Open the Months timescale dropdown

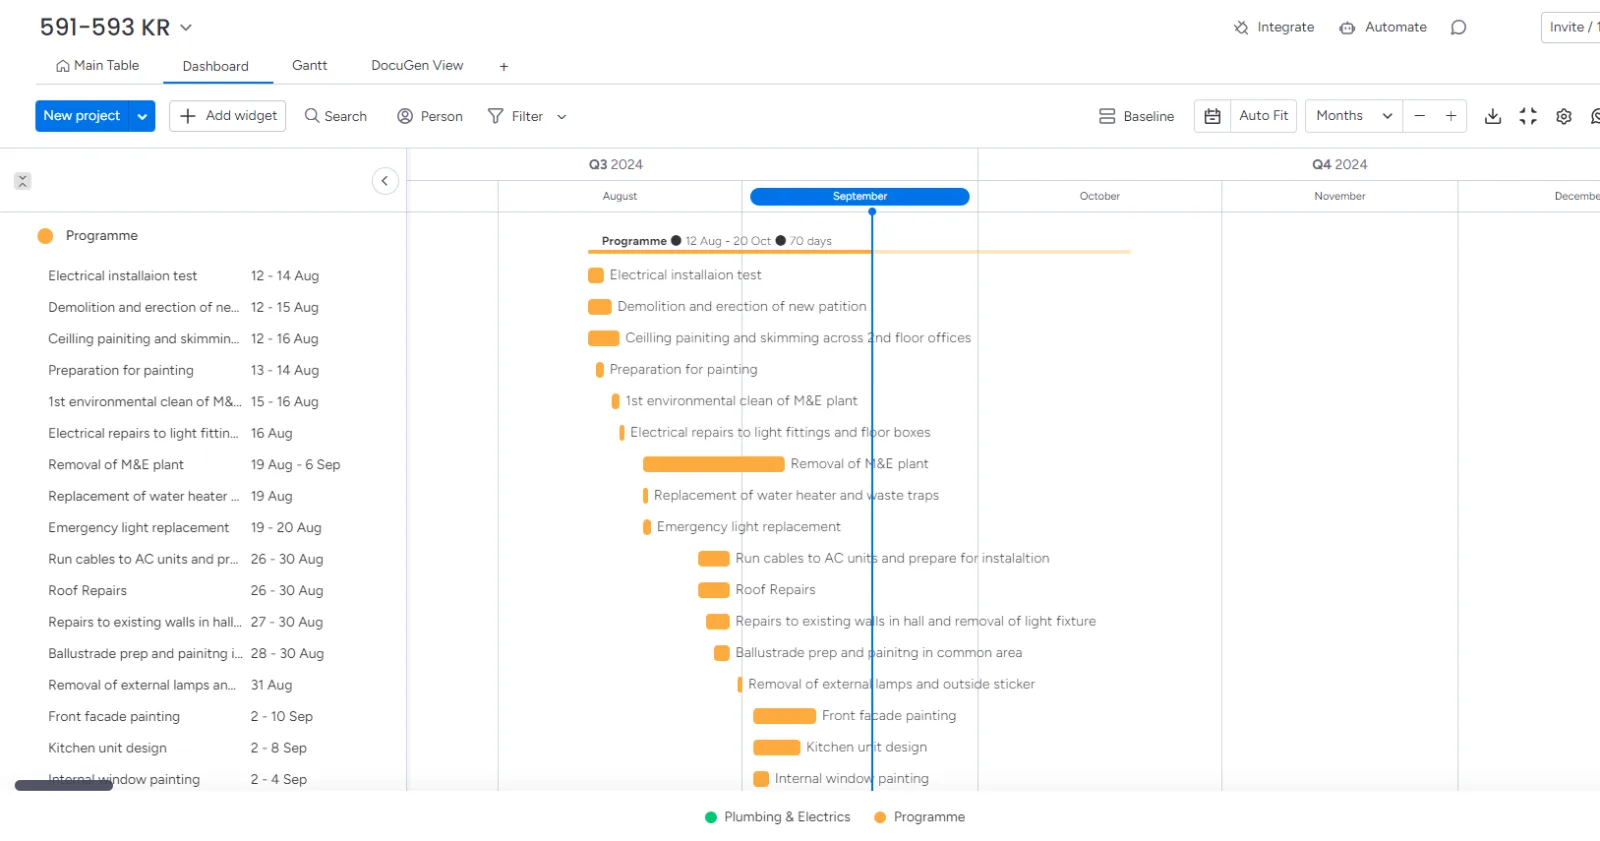tap(1354, 116)
